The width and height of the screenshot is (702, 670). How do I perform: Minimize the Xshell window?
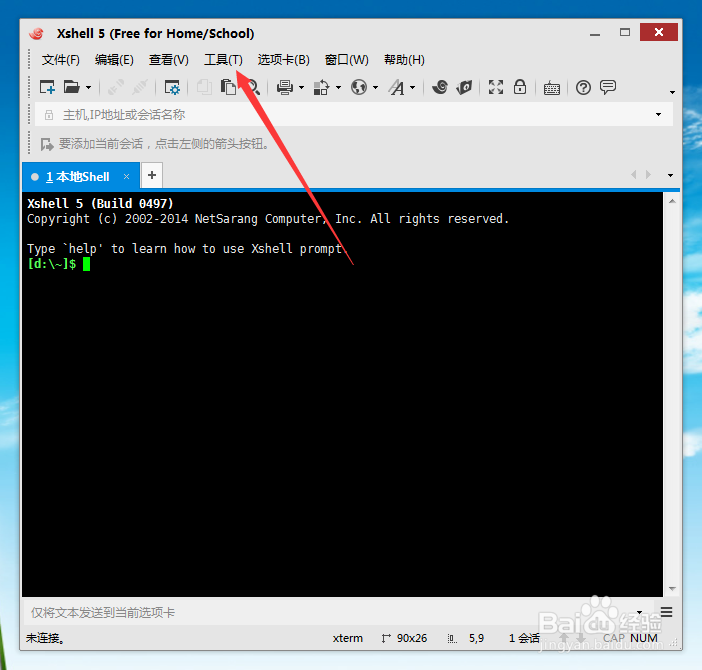point(595,33)
